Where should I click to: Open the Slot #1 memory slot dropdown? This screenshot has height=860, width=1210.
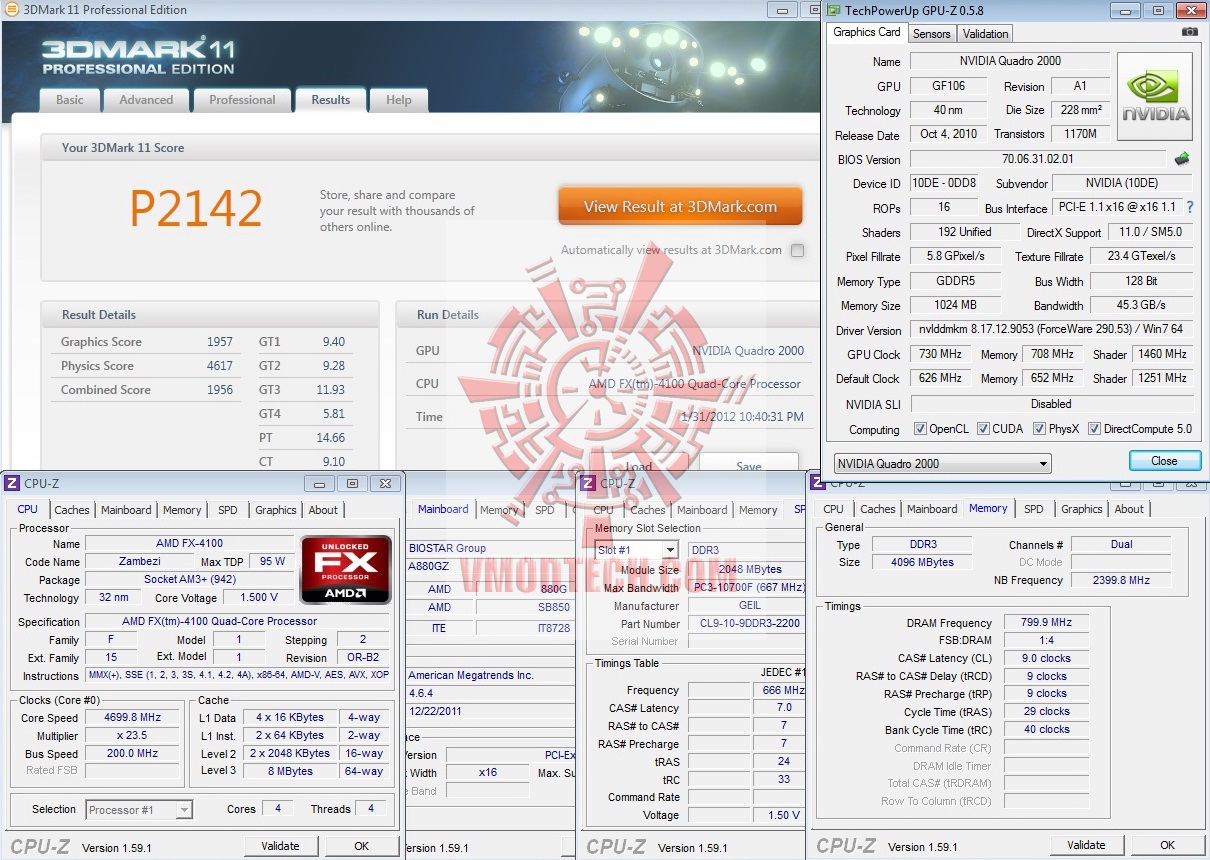pos(636,550)
